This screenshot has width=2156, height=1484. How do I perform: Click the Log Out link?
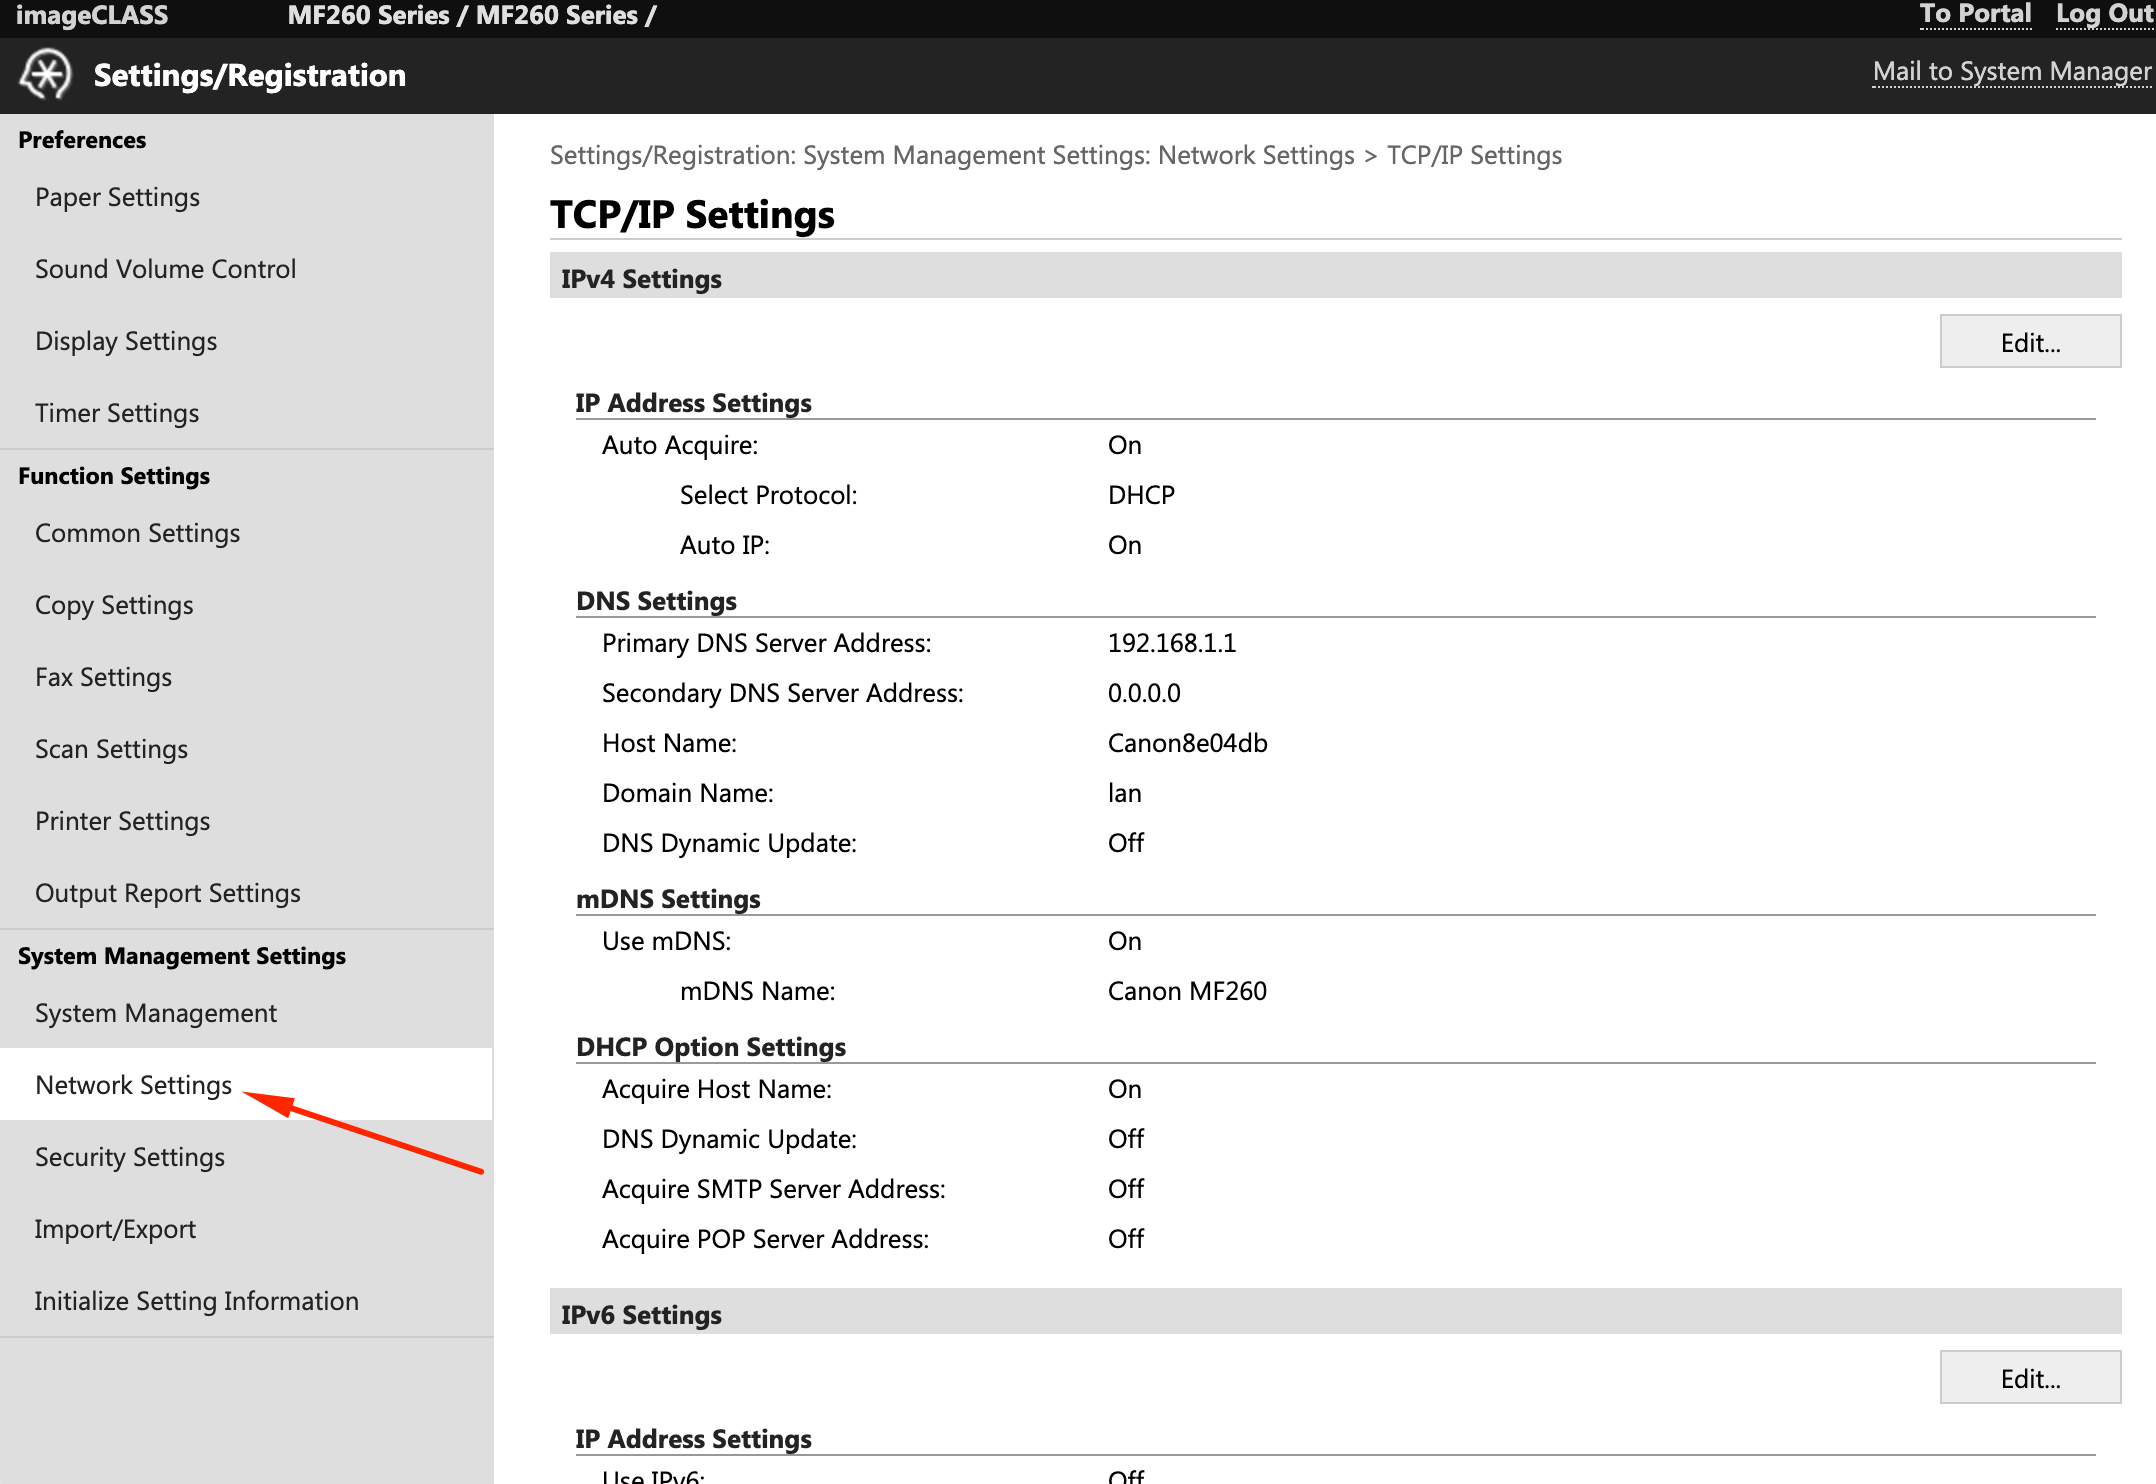pos(2104,15)
